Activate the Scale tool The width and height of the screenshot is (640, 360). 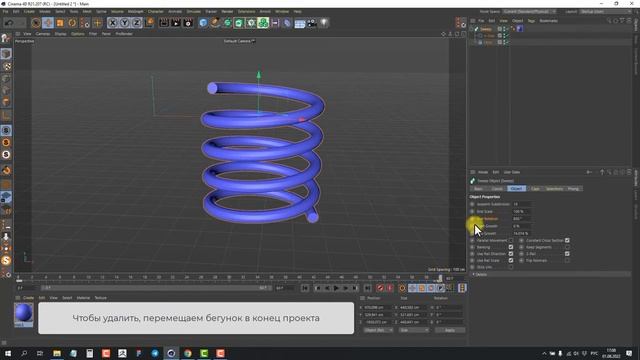point(60,23)
